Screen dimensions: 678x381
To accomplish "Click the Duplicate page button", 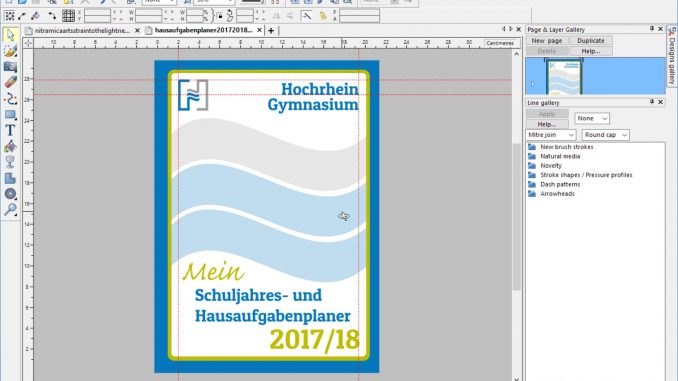I will (x=591, y=41).
